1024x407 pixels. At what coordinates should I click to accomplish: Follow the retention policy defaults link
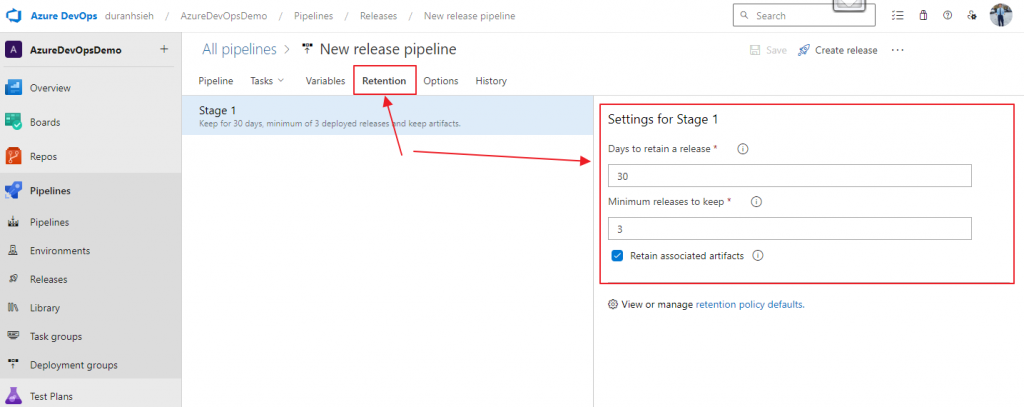coord(749,304)
